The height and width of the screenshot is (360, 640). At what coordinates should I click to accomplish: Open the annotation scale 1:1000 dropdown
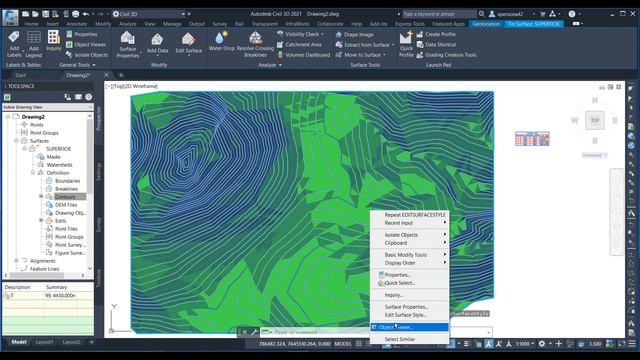point(524,344)
